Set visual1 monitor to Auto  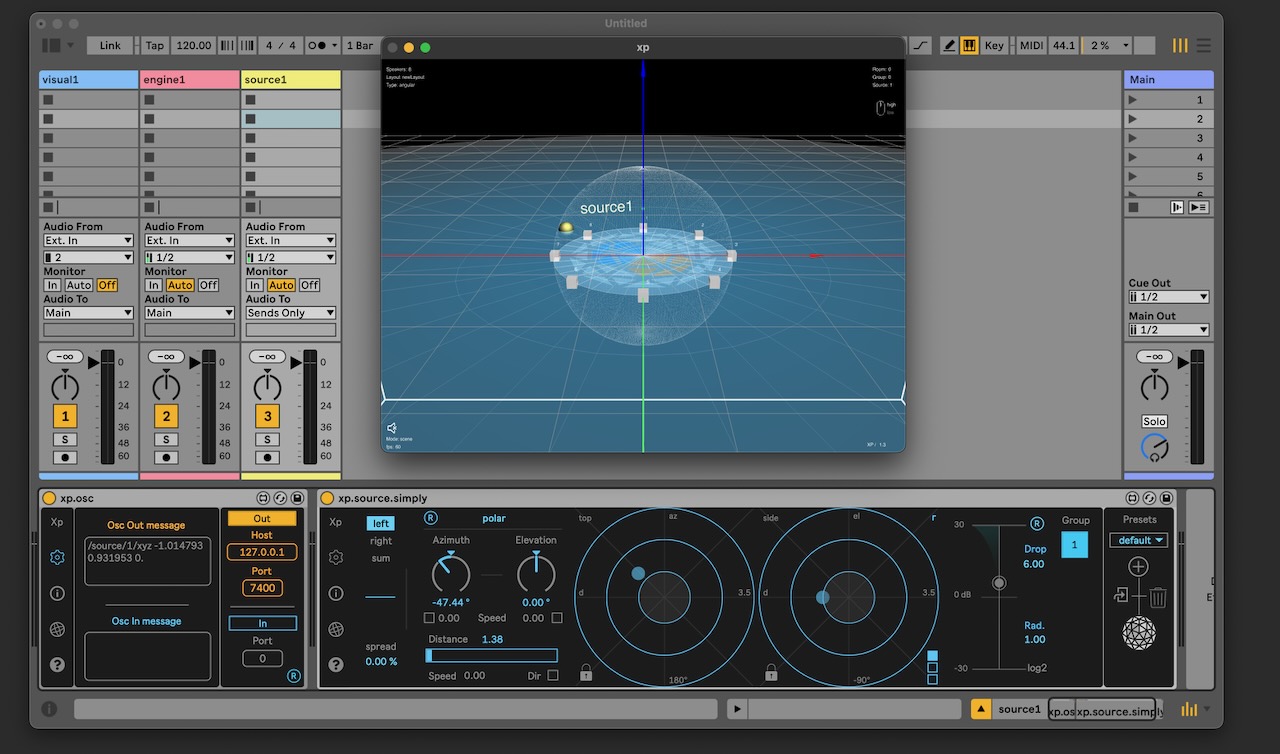coord(79,285)
